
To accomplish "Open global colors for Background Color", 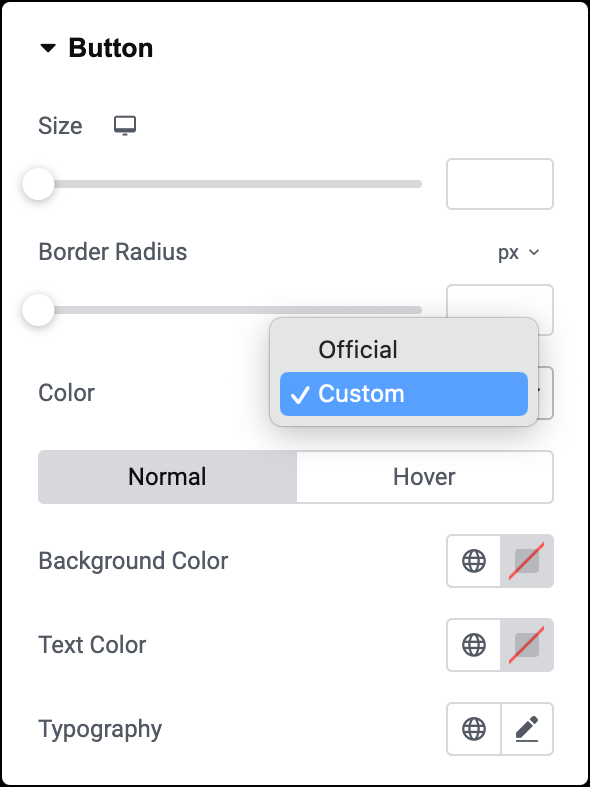I will point(474,561).
